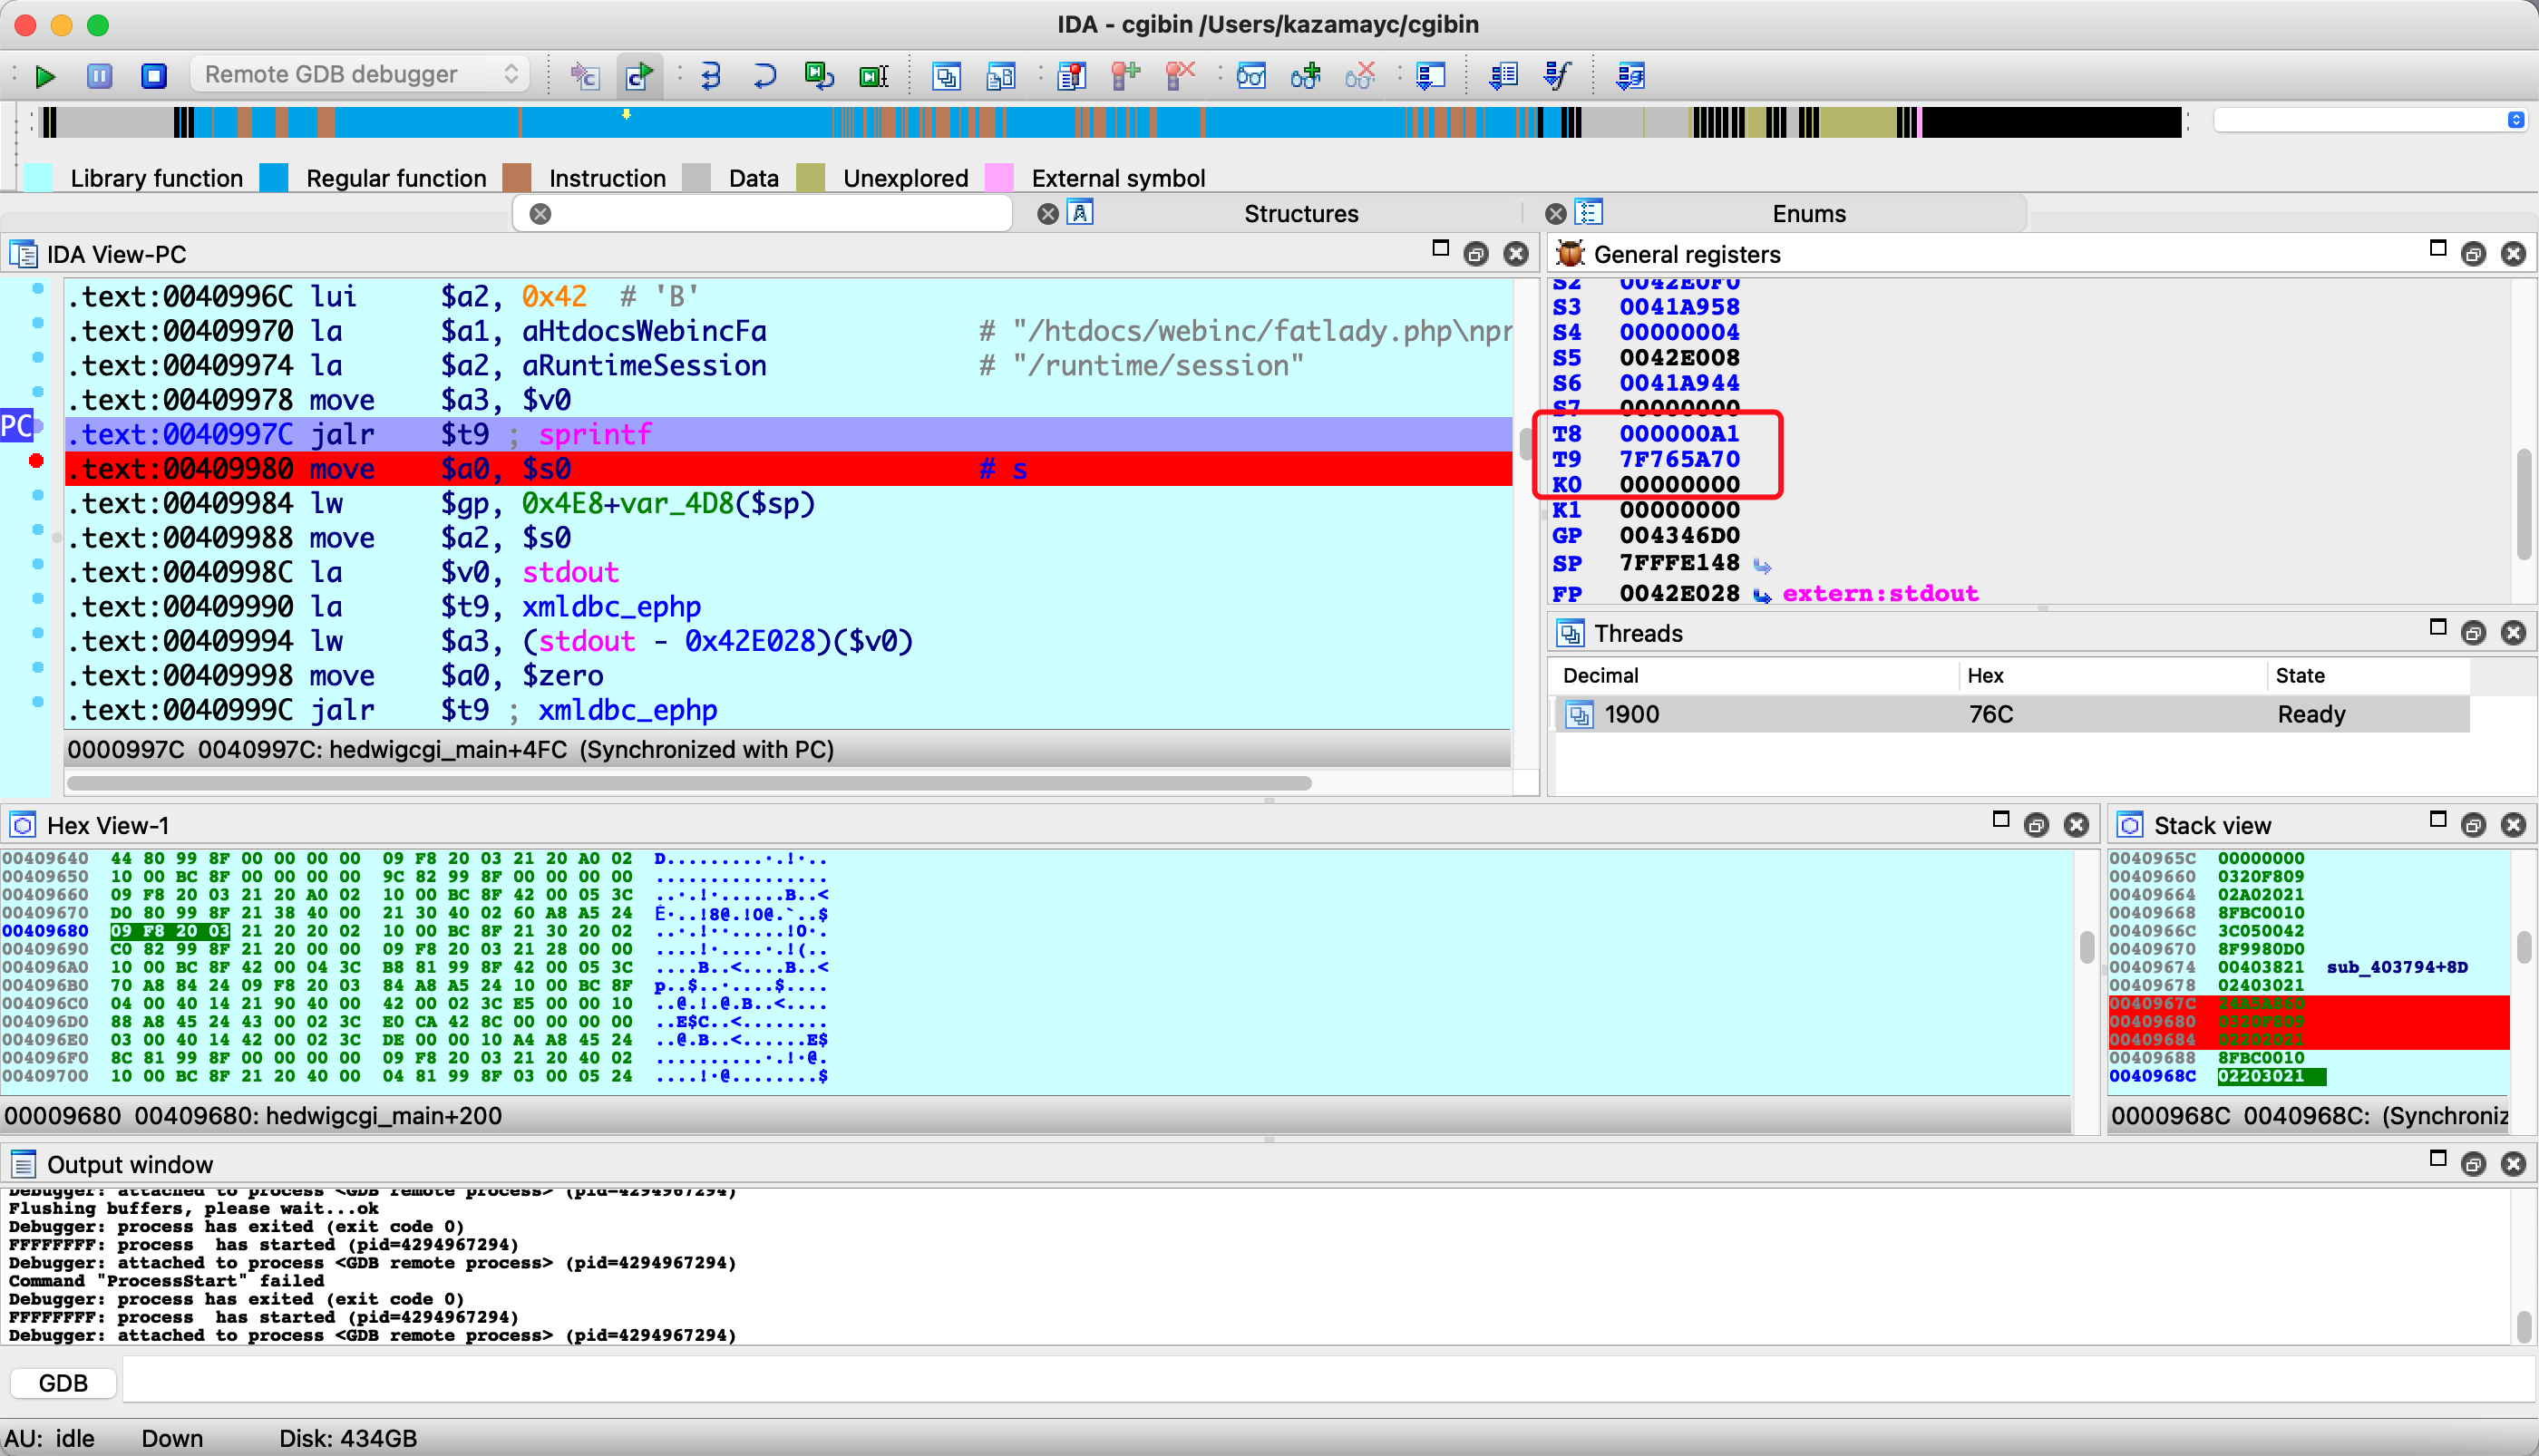Open the Modules list toolbar icon
This screenshot has height=1456, width=2539.
click(1000, 76)
